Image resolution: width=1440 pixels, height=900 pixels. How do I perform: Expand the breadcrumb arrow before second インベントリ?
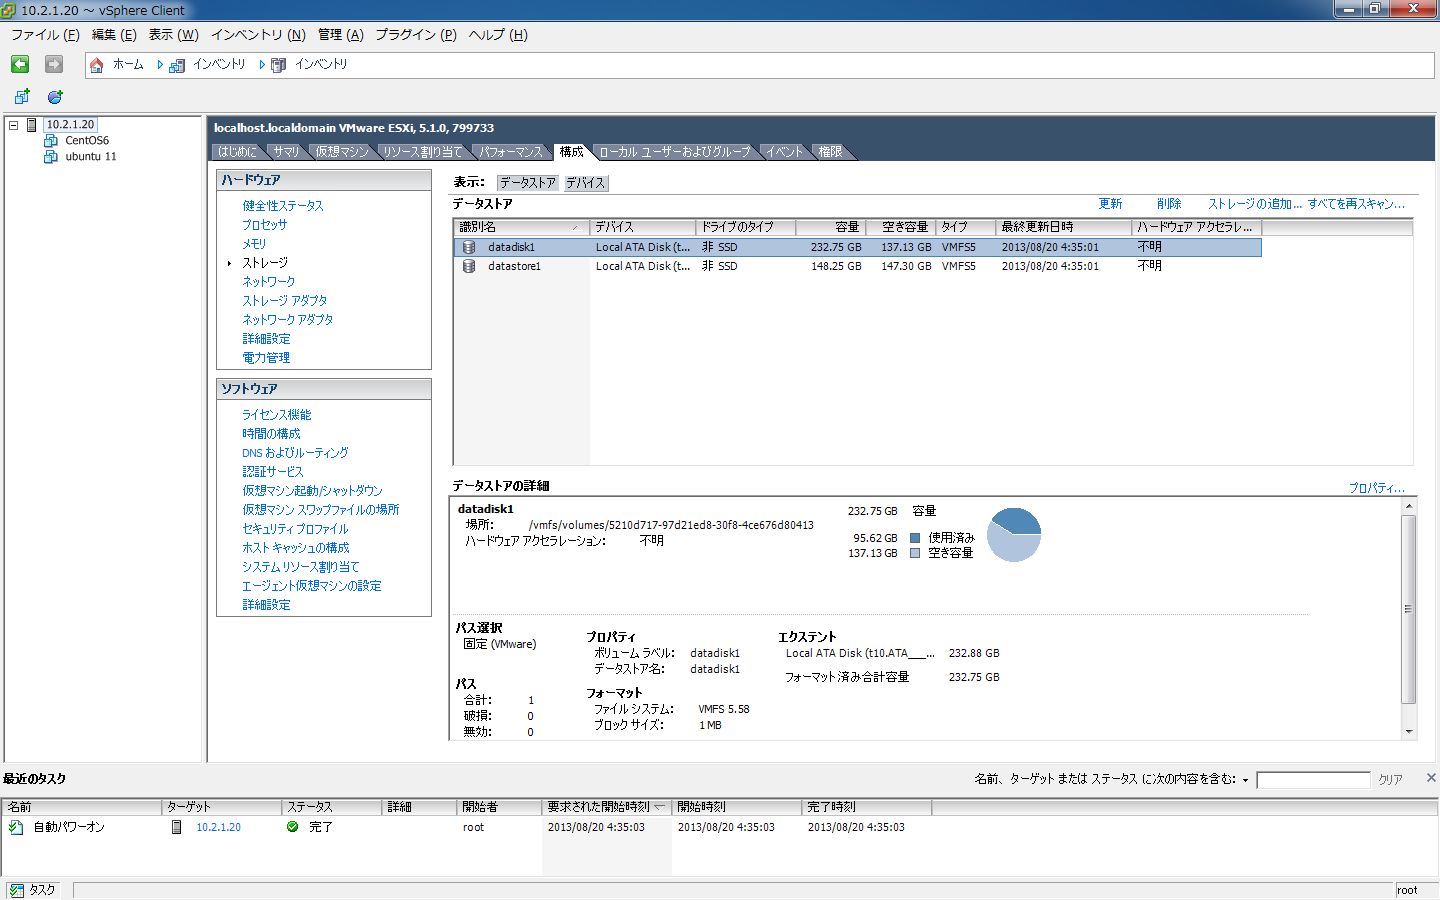(x=262, y=65)
